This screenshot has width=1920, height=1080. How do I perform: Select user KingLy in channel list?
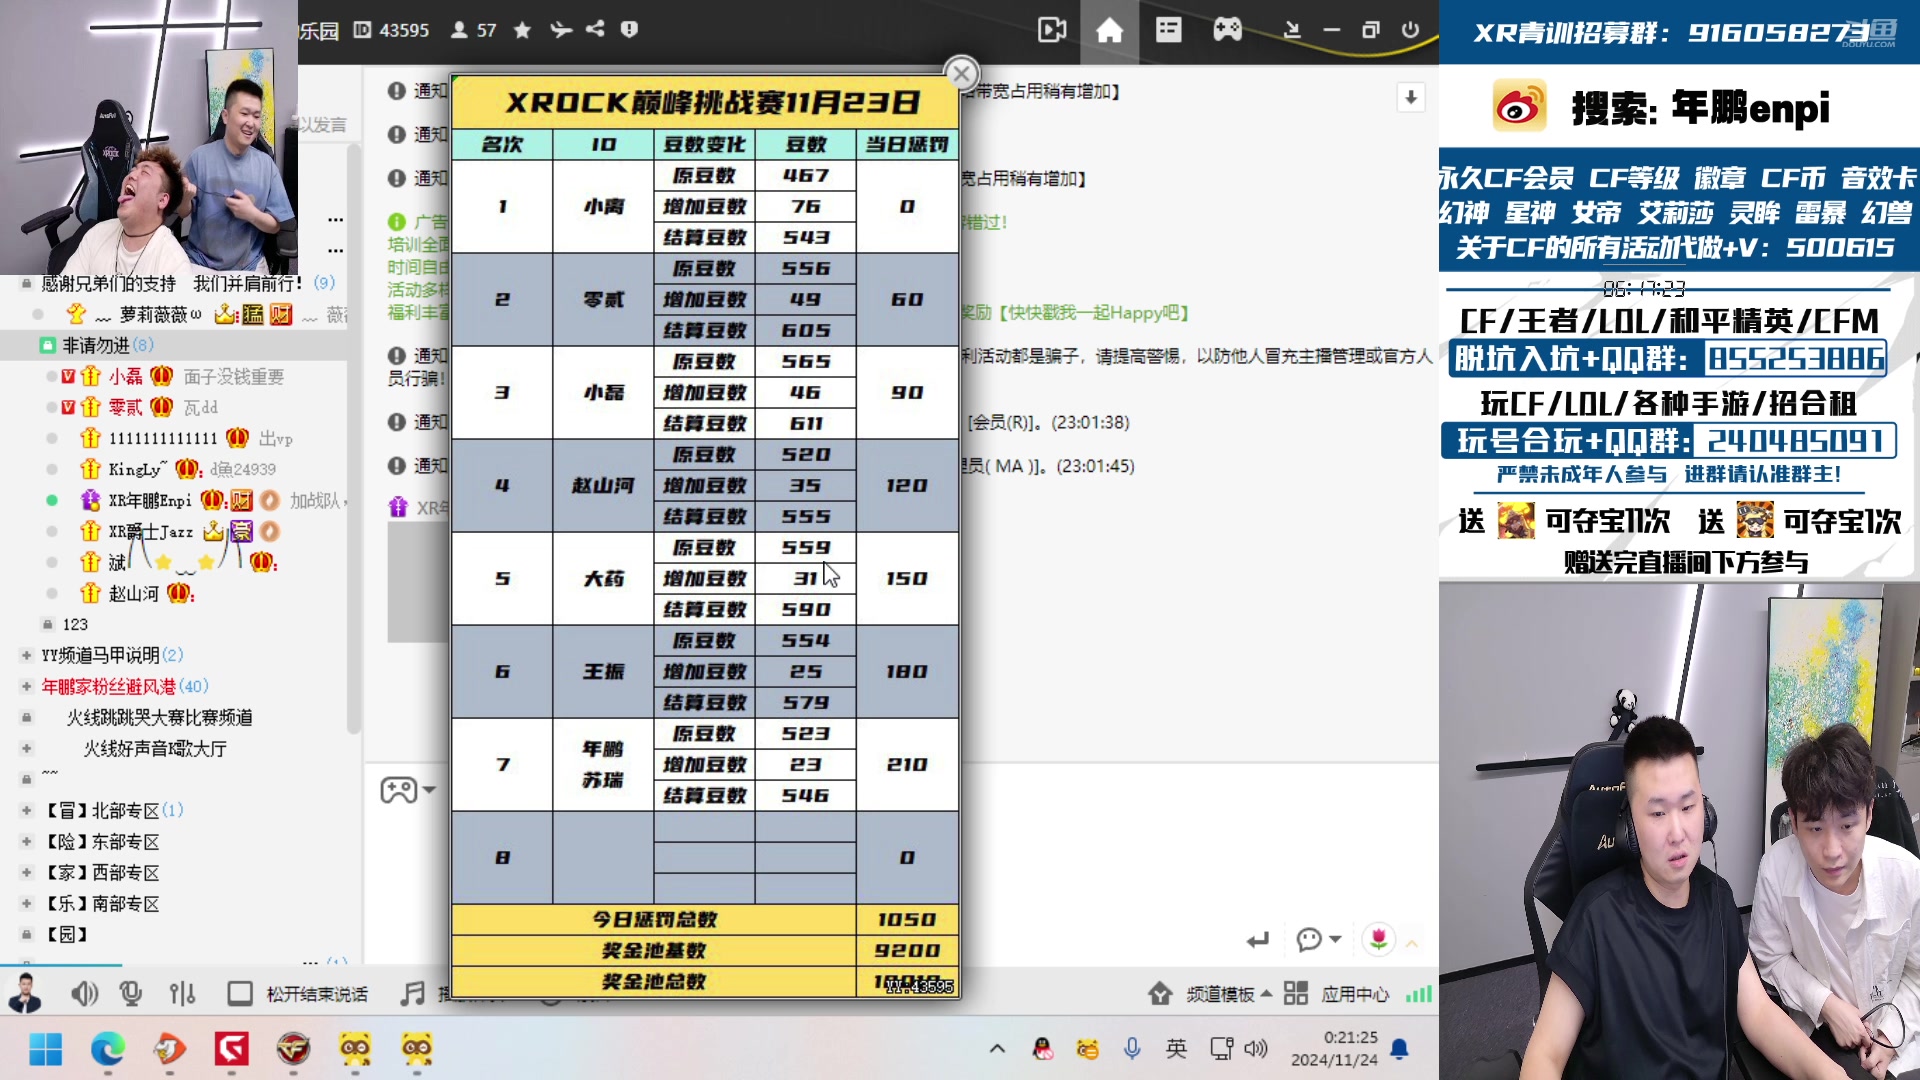coord(138,469)
